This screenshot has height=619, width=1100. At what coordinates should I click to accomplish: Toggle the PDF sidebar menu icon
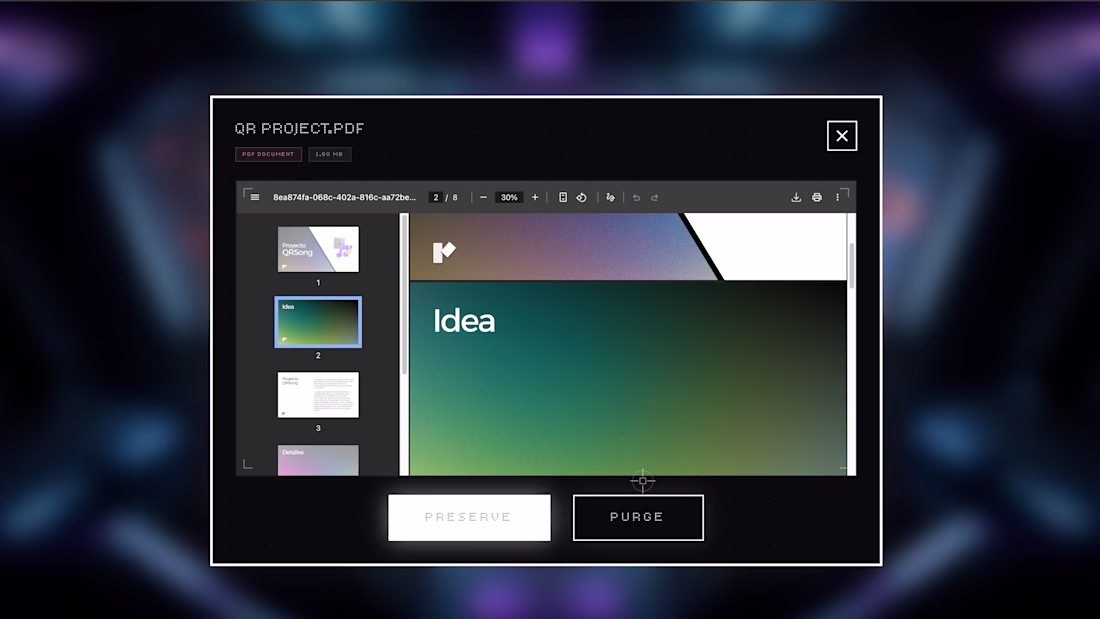pyautogui.click(x=255, y=197)
